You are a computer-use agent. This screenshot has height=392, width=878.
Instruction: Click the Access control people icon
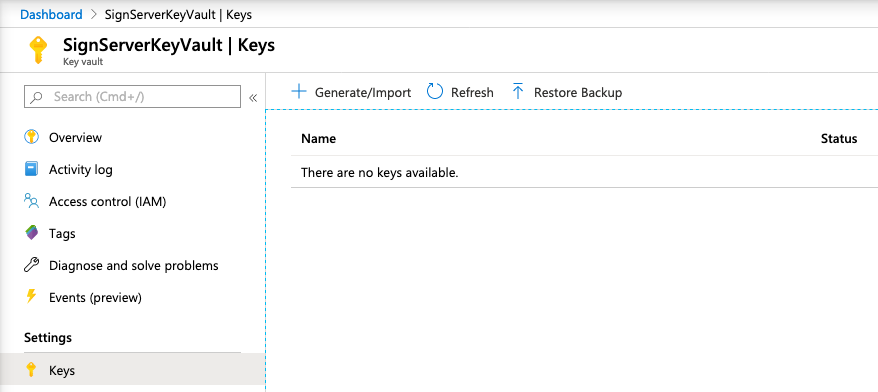click(32, 200)
